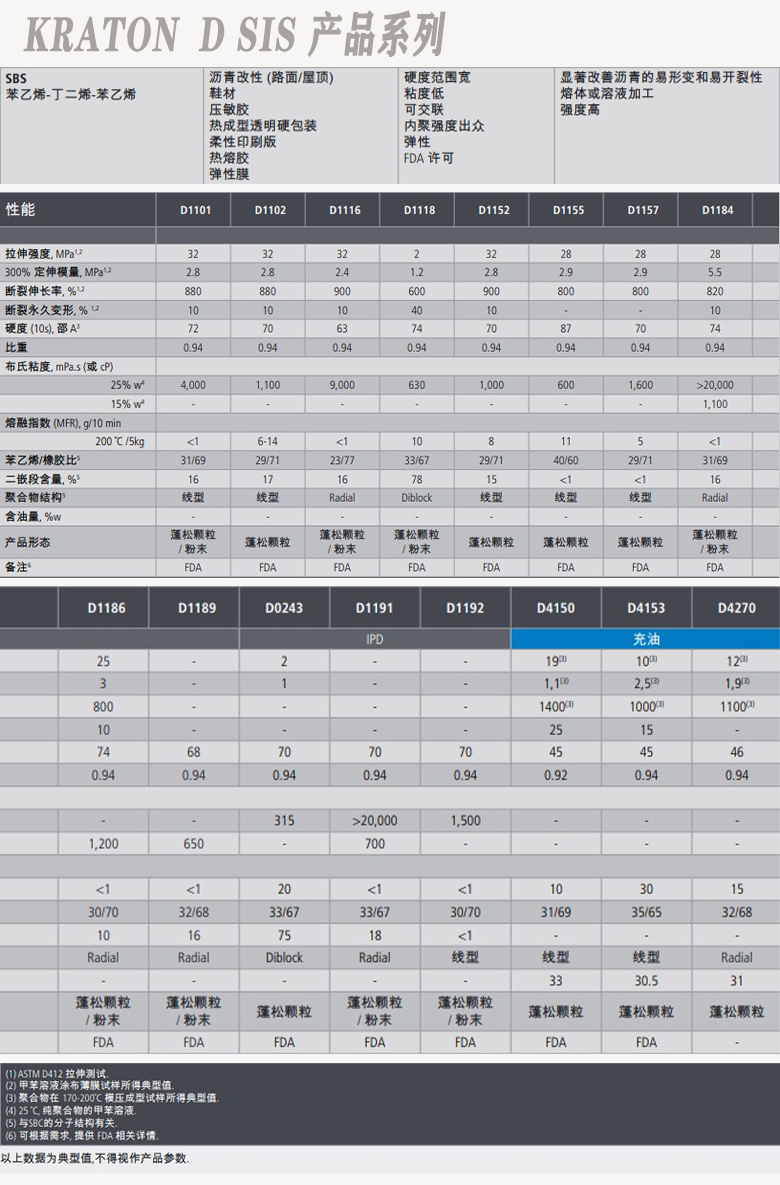
Task: Click the 熔融指数 (MFR) row label
Action: pos(63,422)
